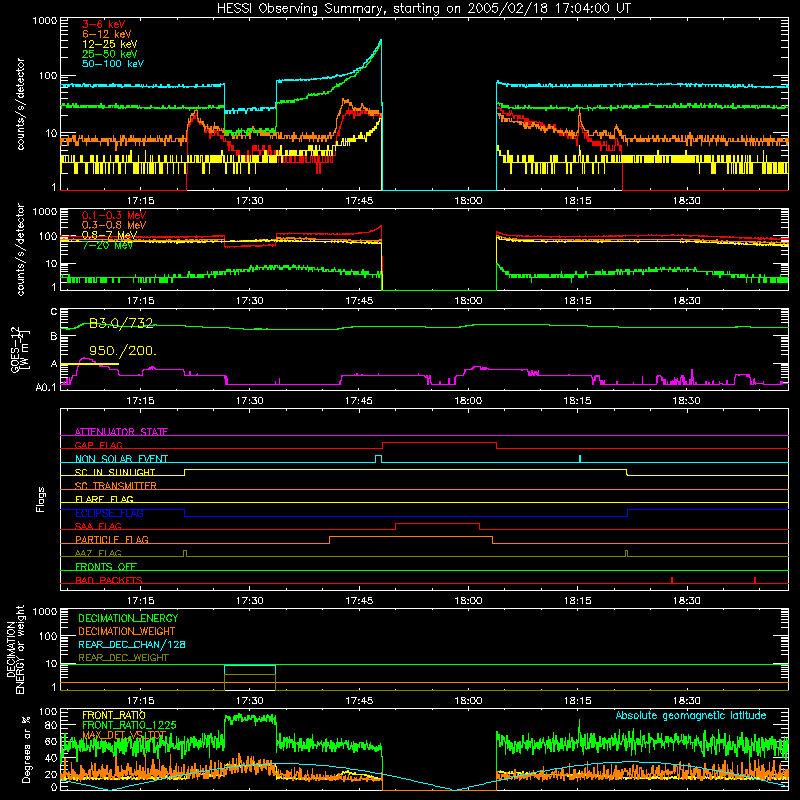This screenshot has width=800, height=800.
Task: Click the REAR_DEC_CHAN/128 legend entry
Action: pos(132,644)
